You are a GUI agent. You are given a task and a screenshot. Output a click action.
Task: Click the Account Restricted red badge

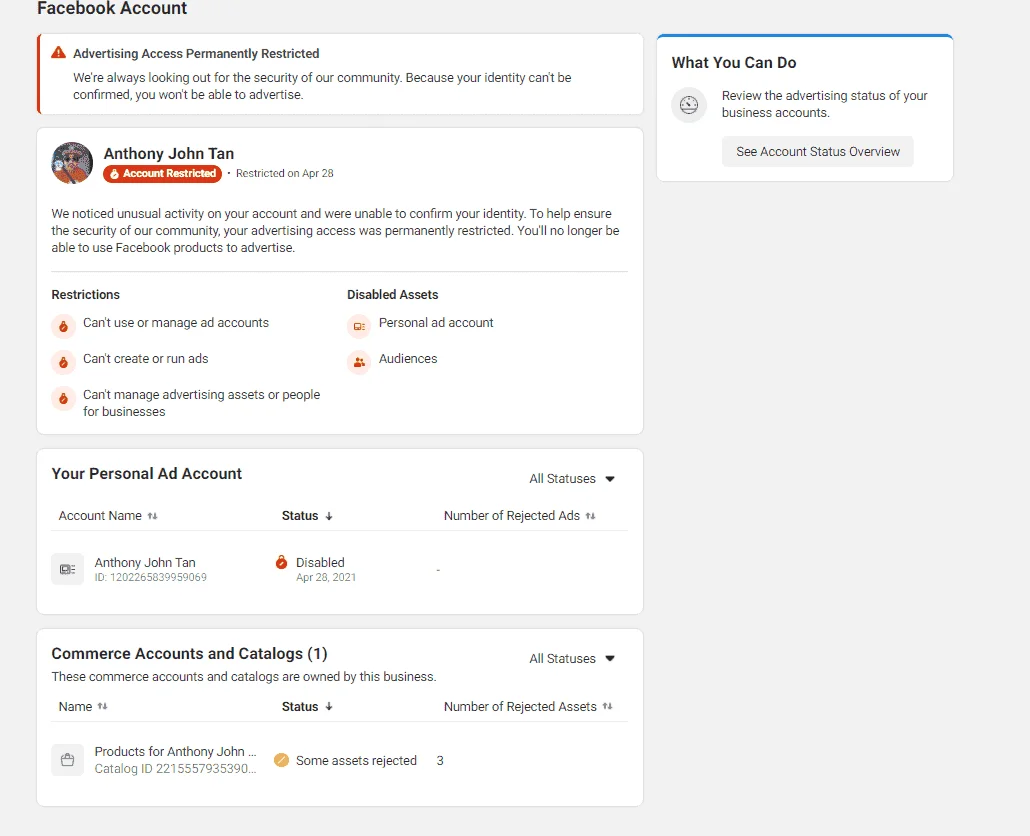coord(162,173)
